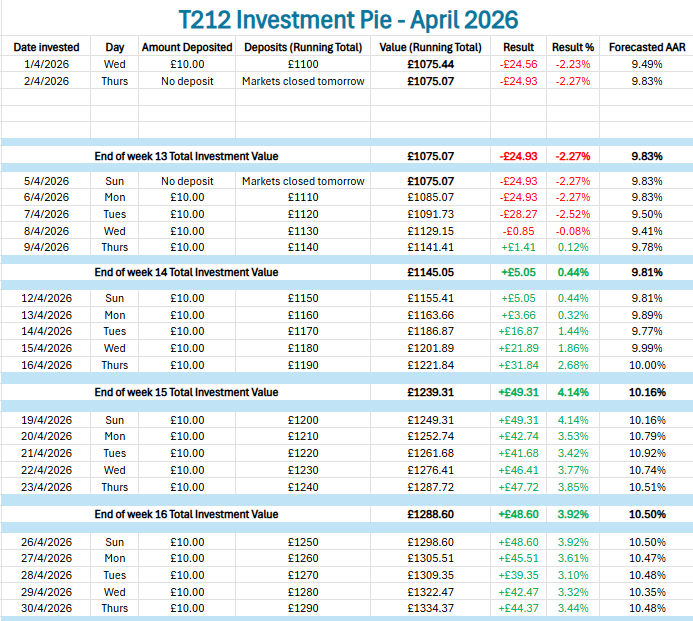Click the value cell £1287.72
The height and width of the screenshot is (621, 693).
point(430,487)
